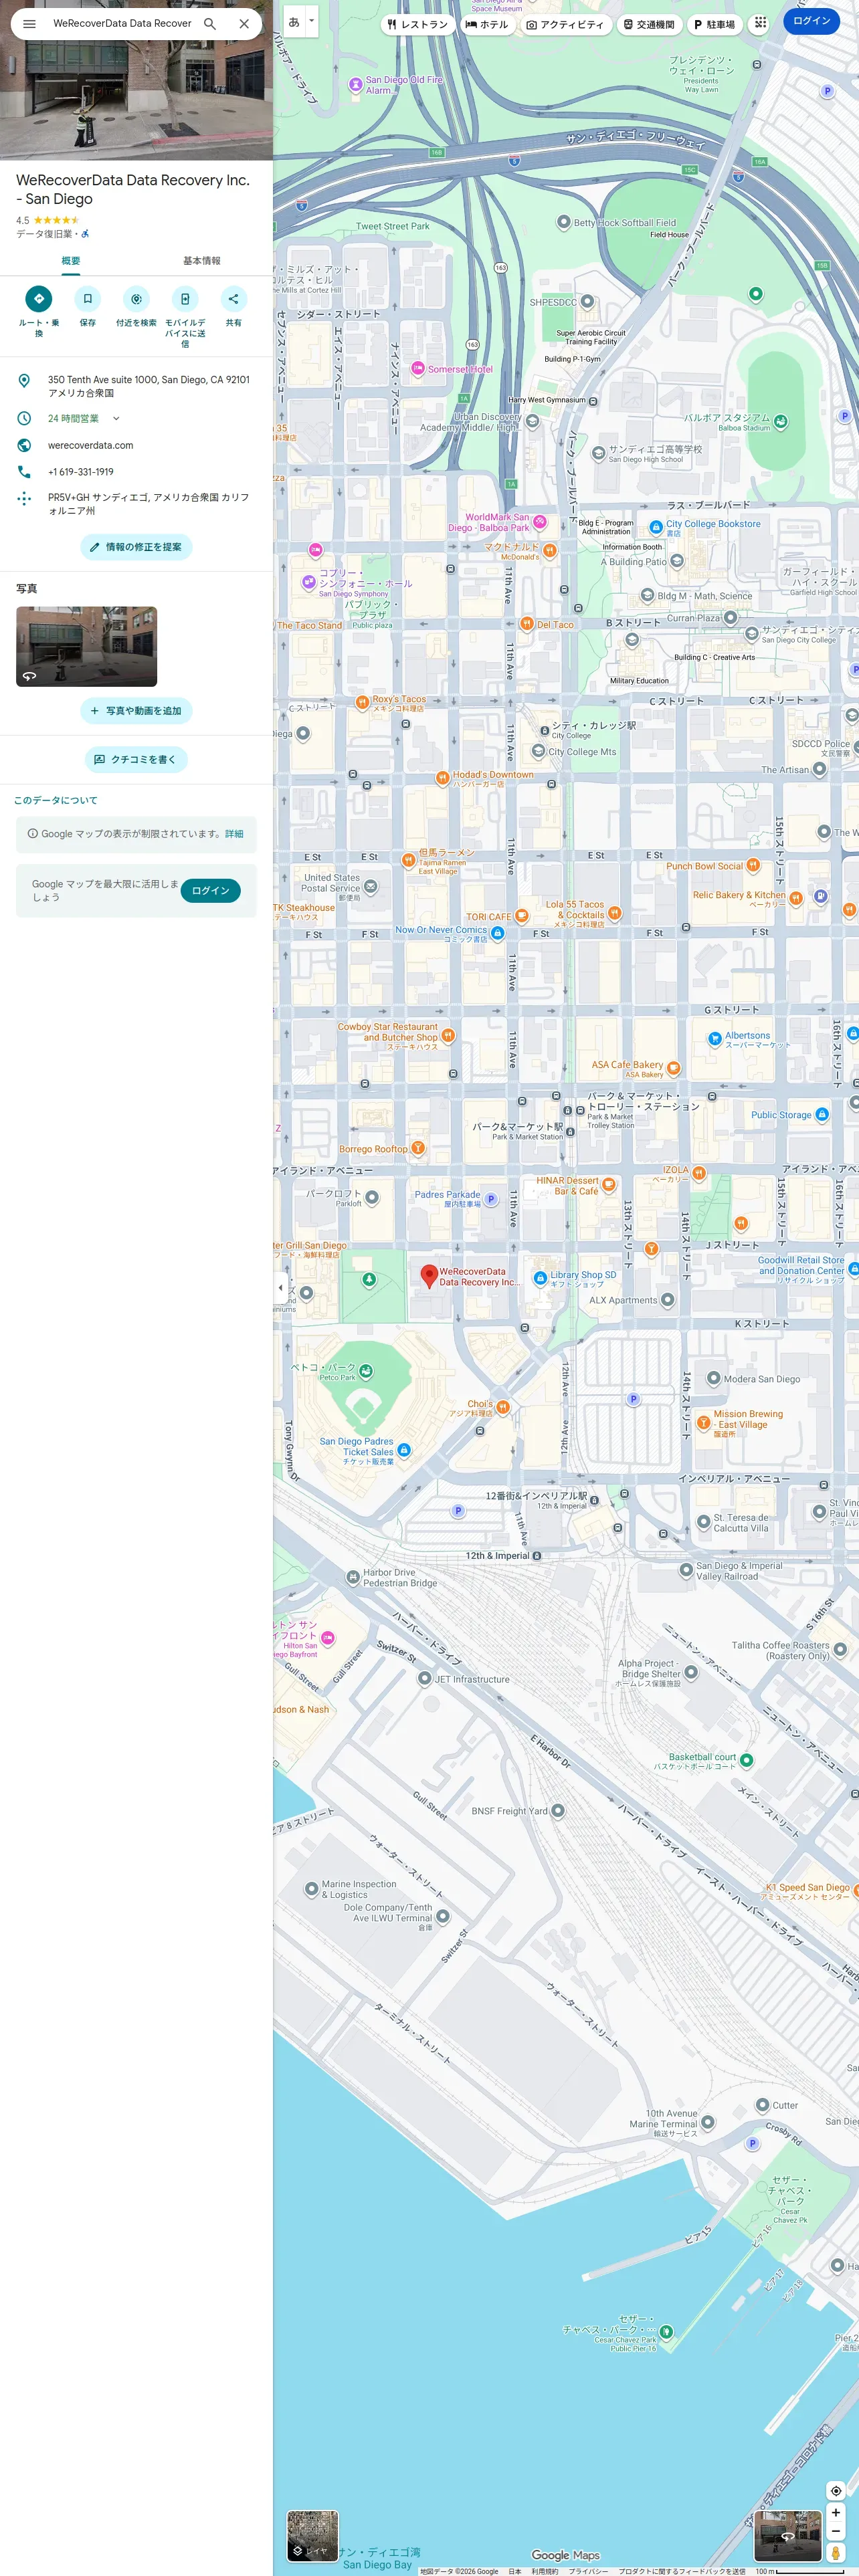
Task: Search nearby using 付近を検索 icon
Action: 136,298
